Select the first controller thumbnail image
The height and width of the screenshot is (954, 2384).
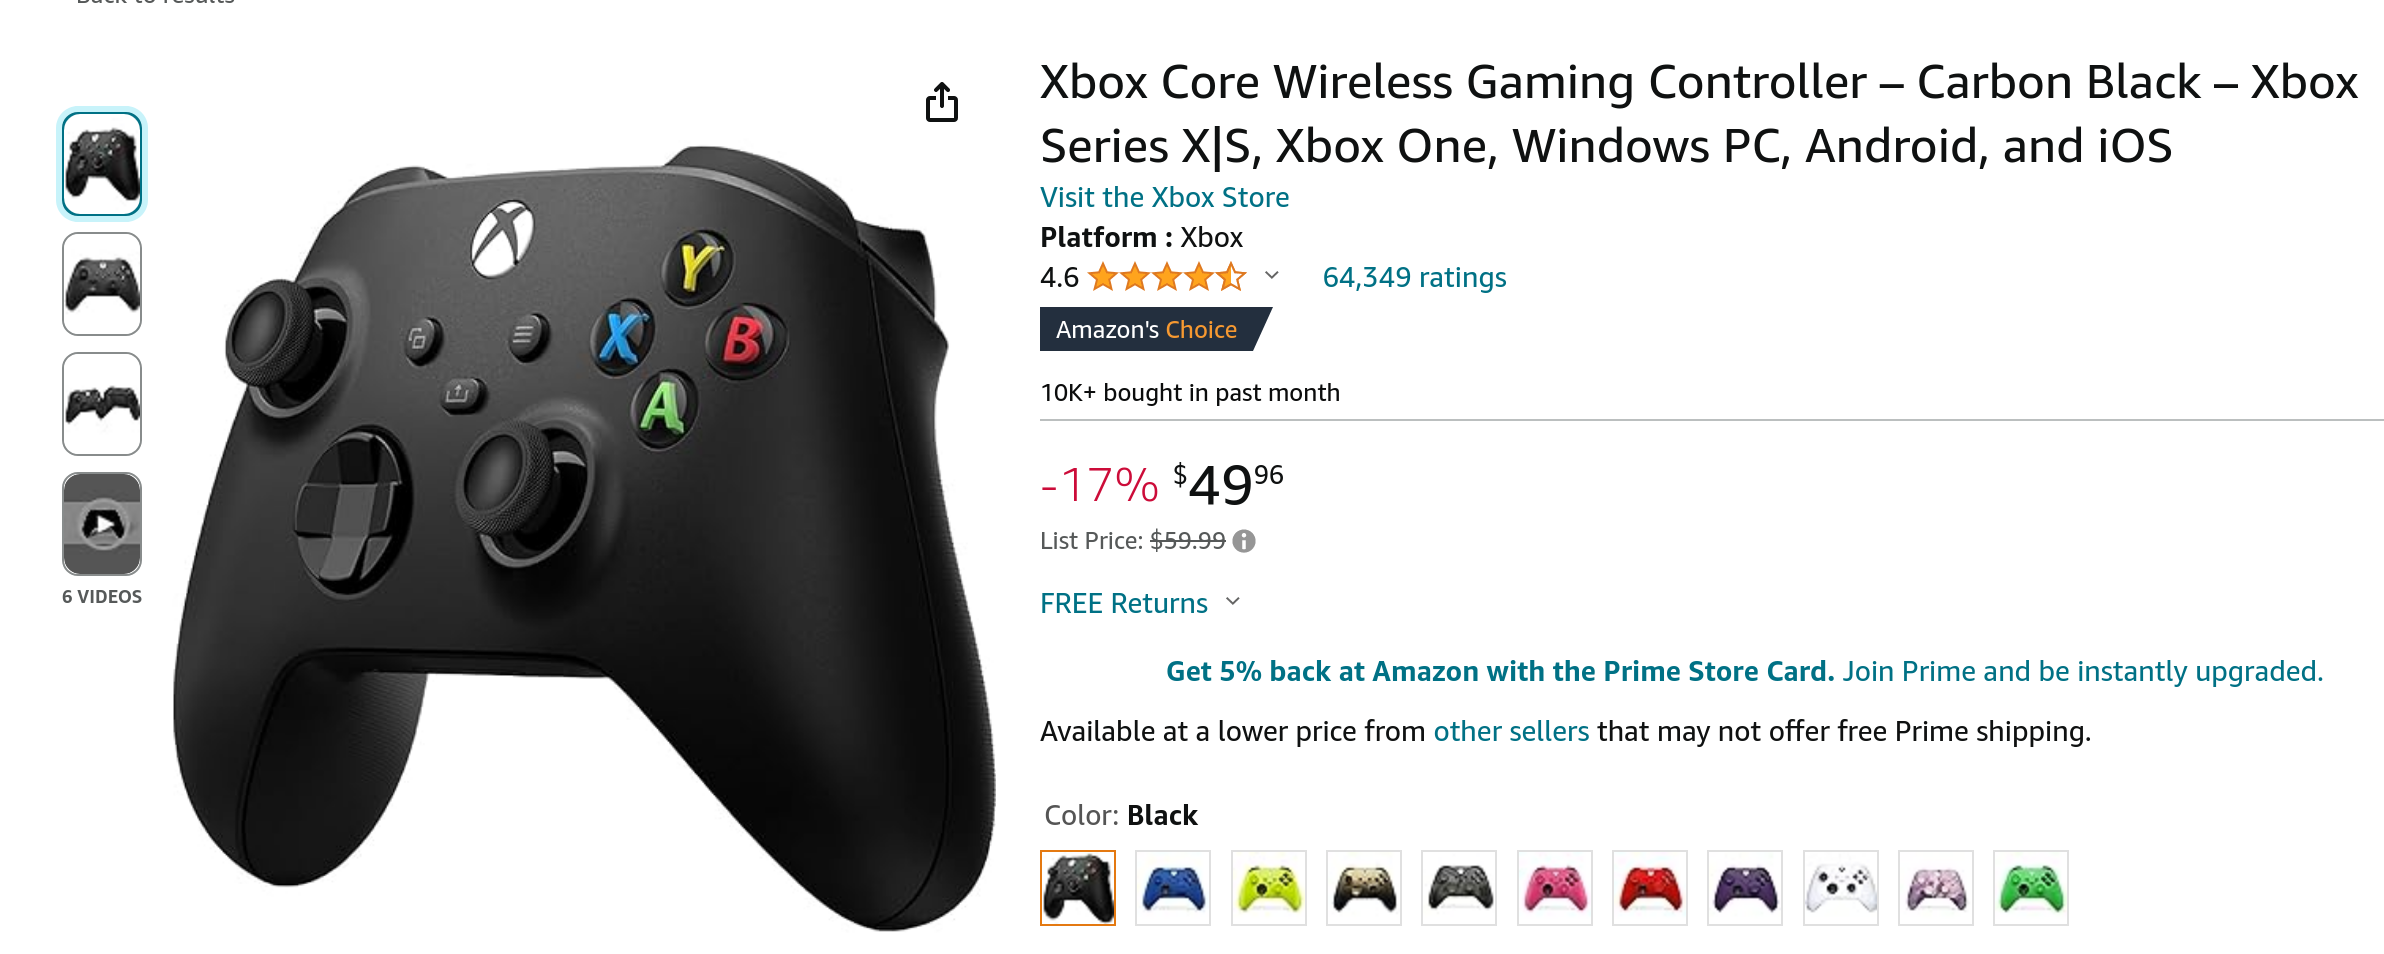102,164
